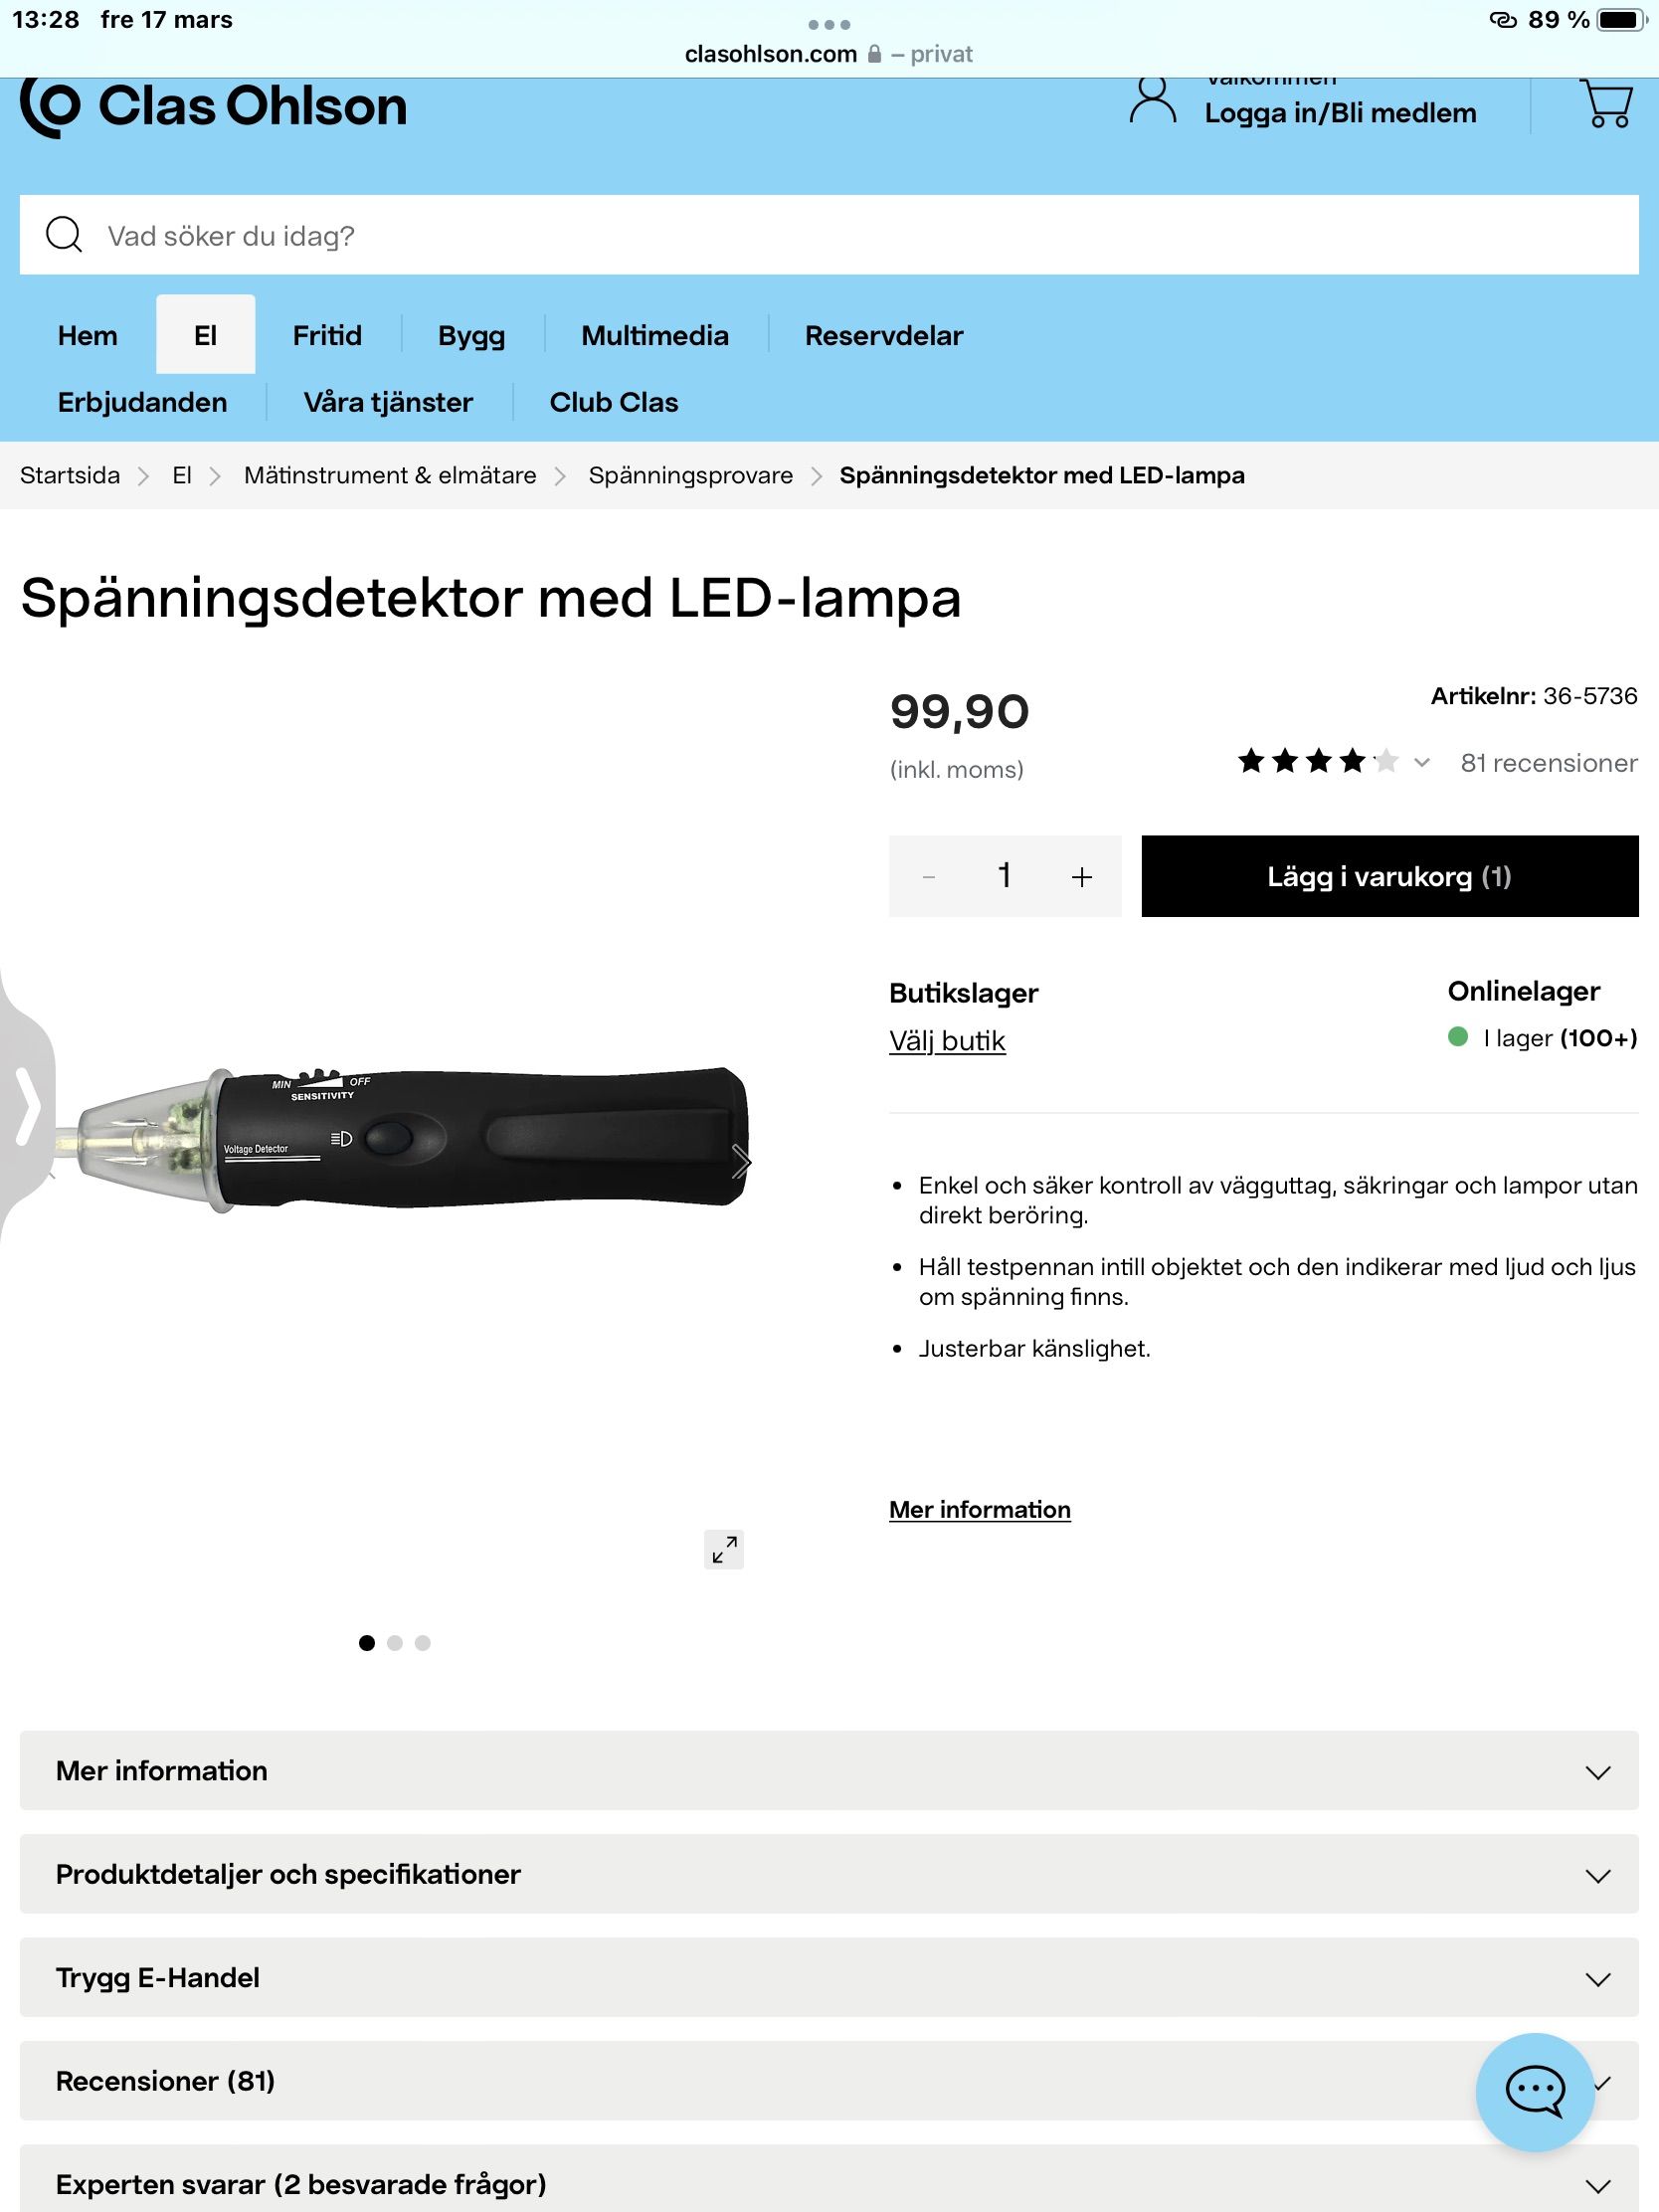Expand product image to fullscreen

pos(724,1549)
